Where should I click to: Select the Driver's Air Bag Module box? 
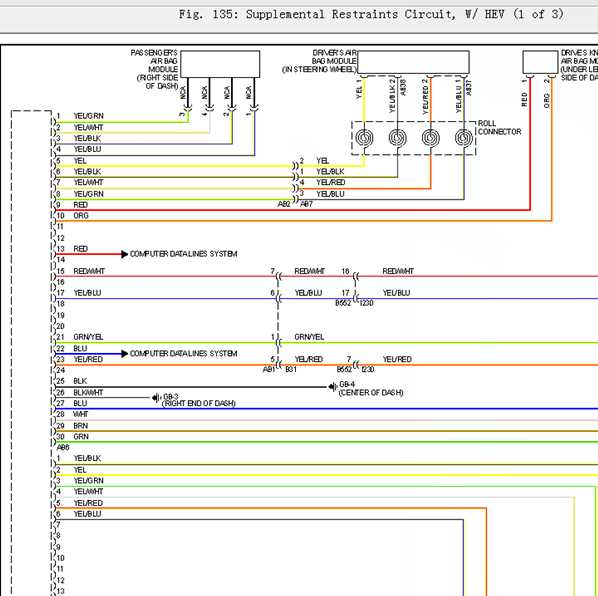[x=413, y=62]
